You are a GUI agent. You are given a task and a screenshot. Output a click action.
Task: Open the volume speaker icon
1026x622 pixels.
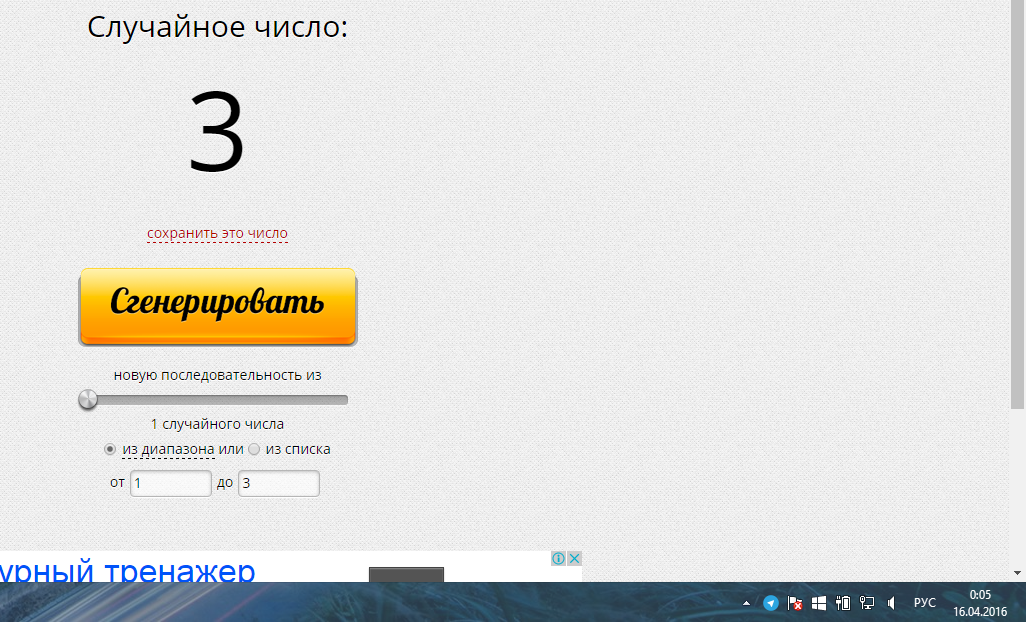click(x=891, y=603)
